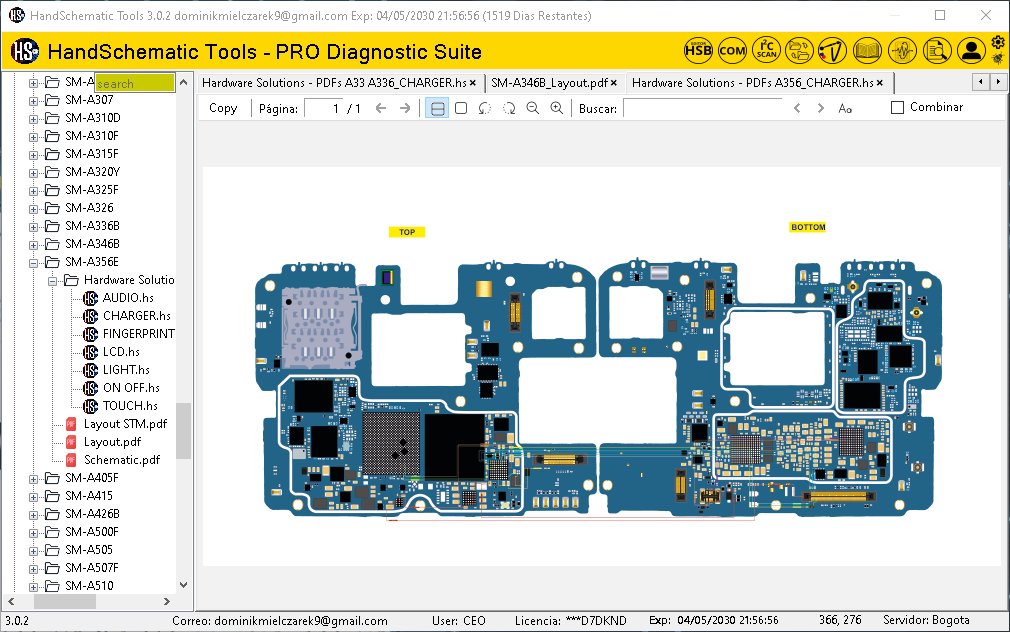
Task: Click the tree vertical scrollbar thumb
Action: point(184,430)
